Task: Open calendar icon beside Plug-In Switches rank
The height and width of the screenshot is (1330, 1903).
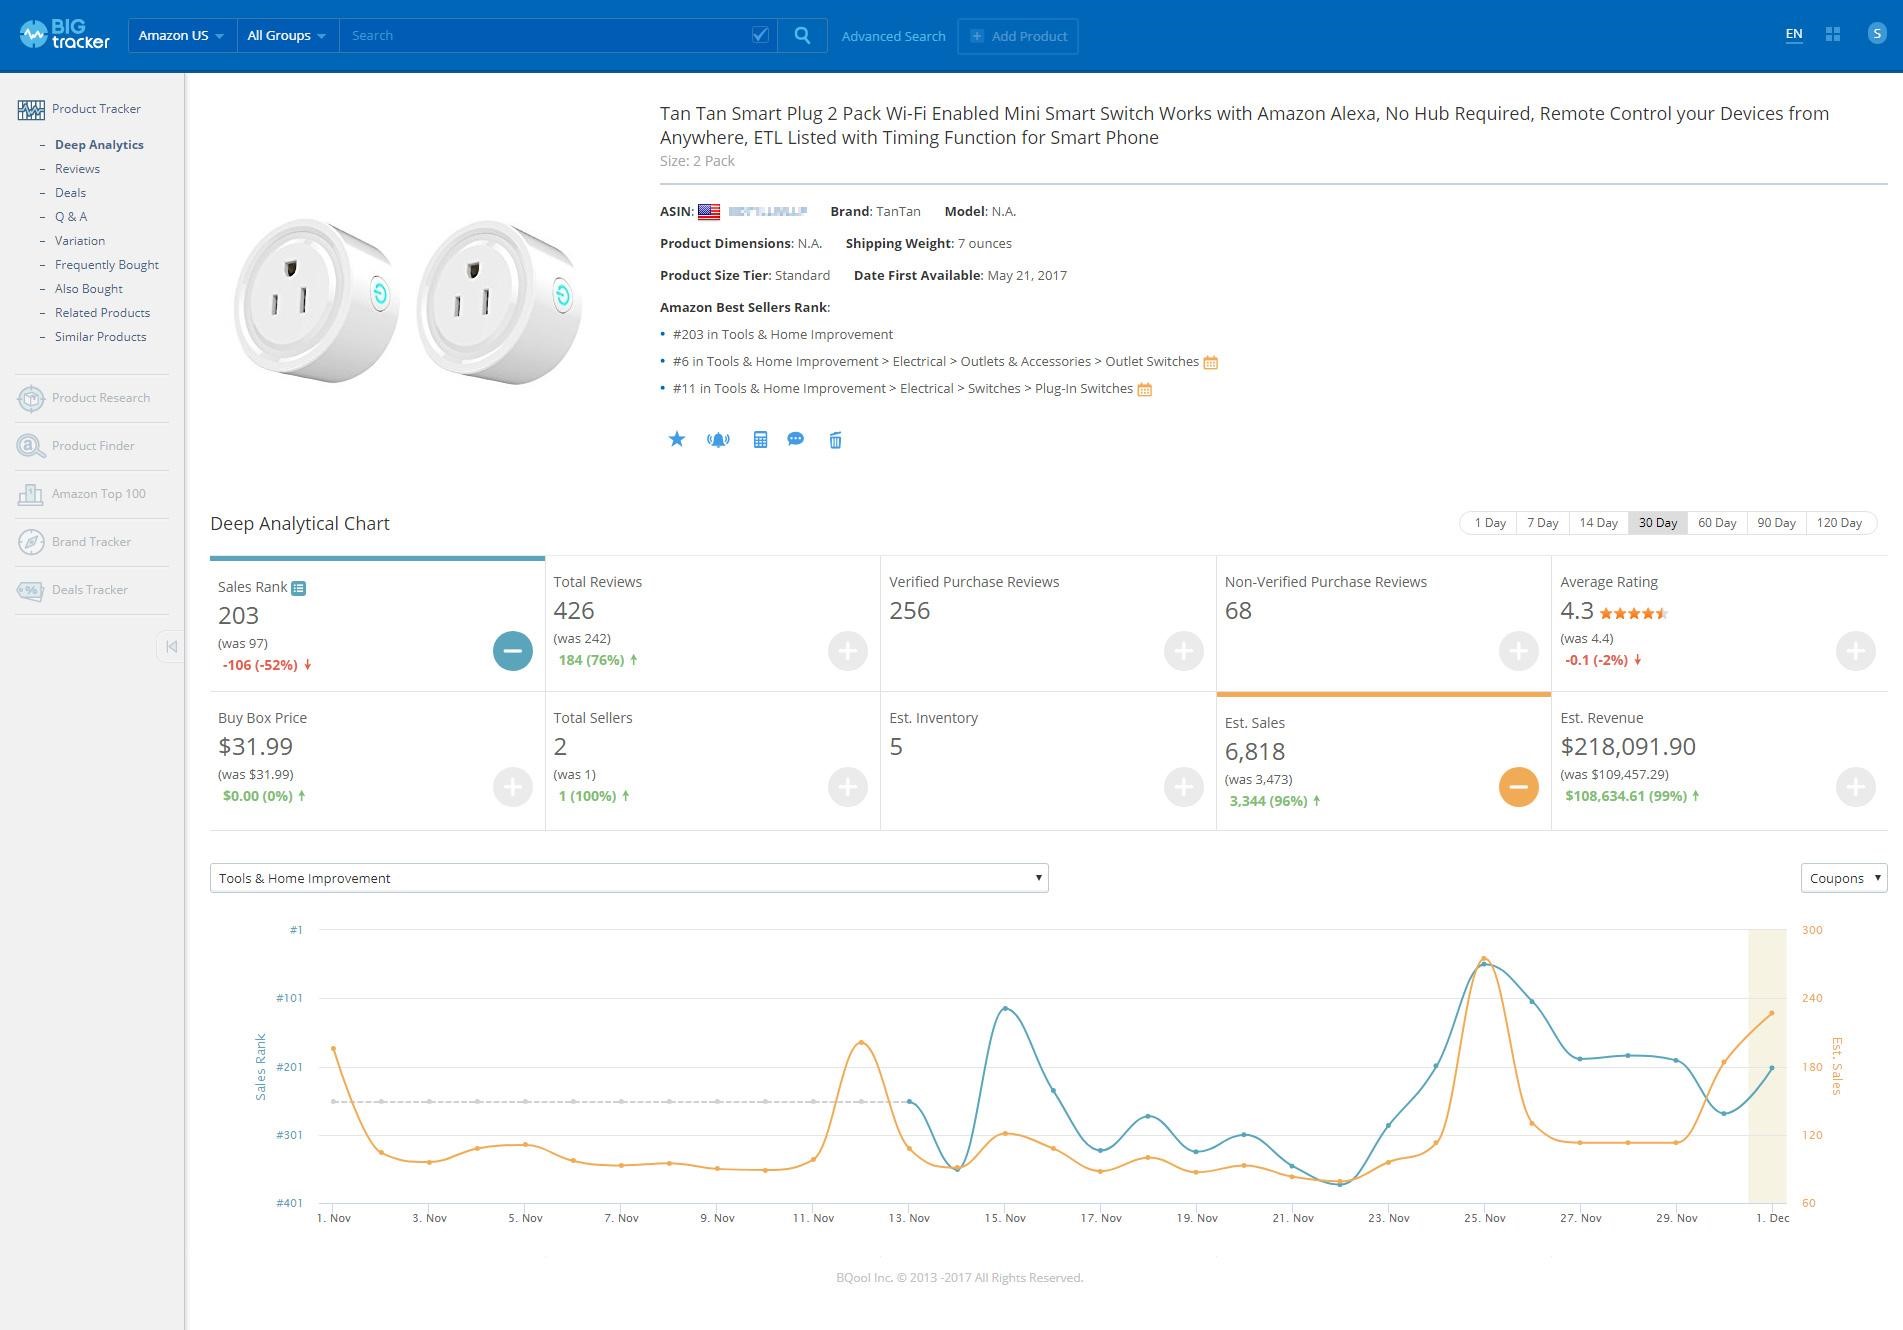Action: click(1145, 389)
